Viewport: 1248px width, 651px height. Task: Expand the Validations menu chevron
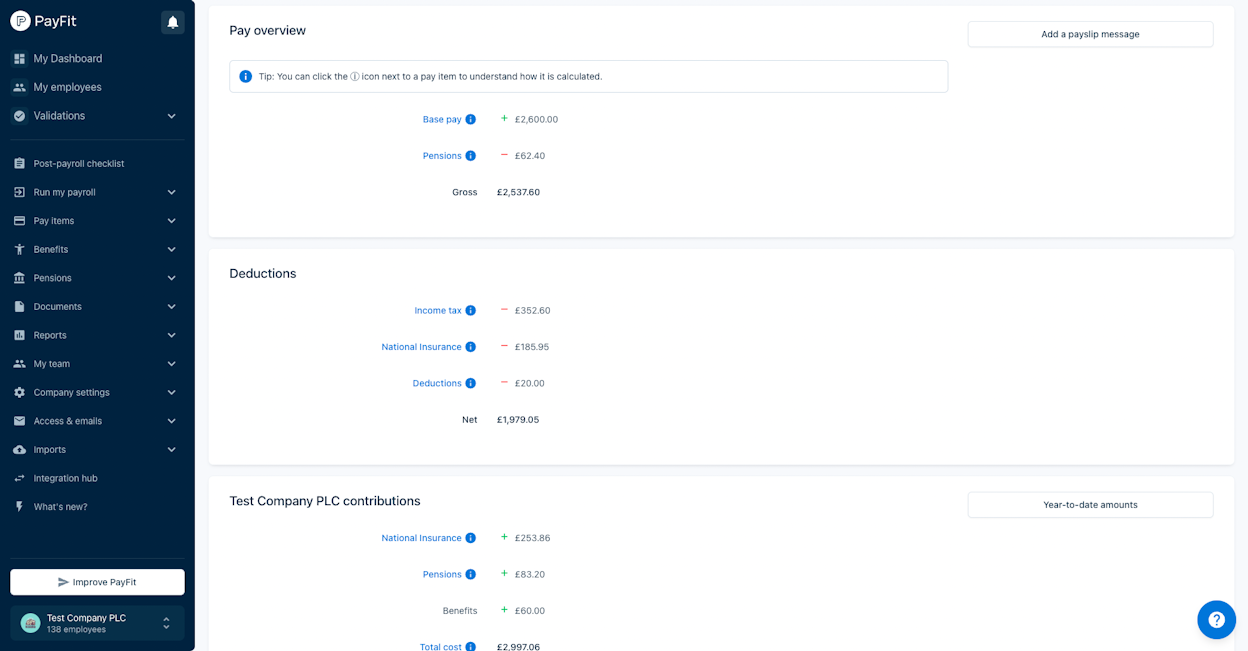coord(171,116)
